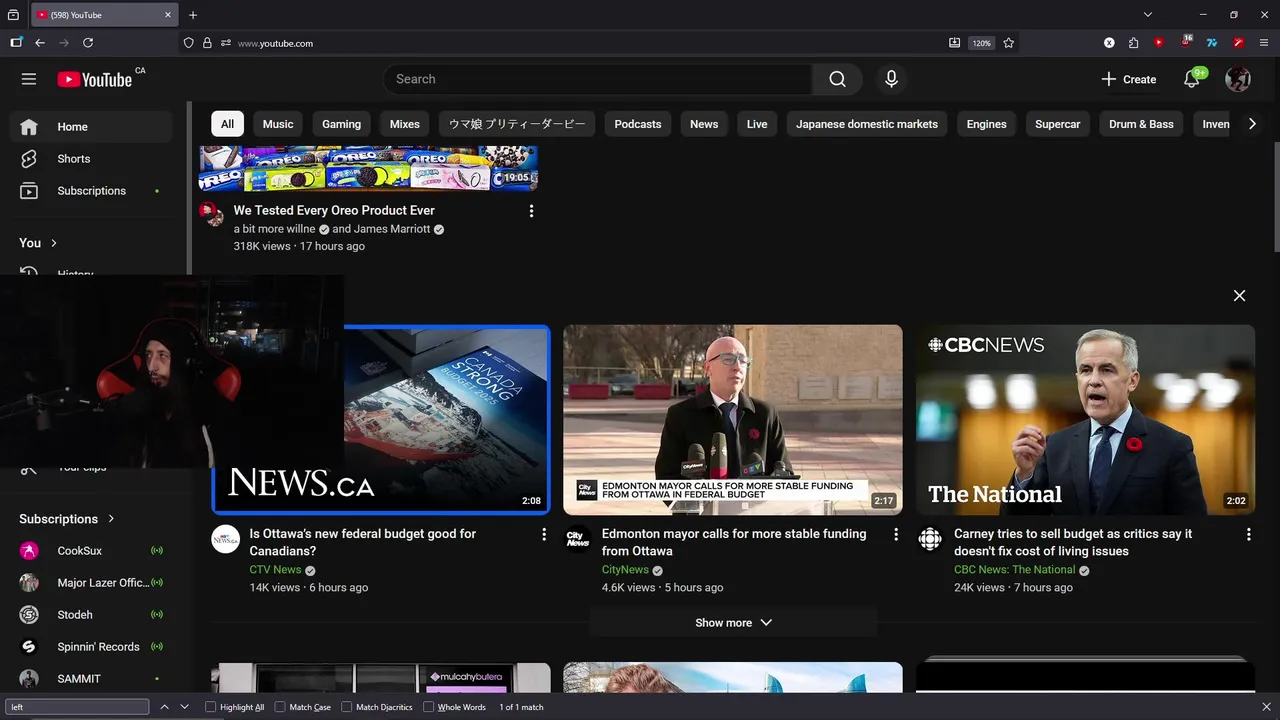Viewport: 1280px width, 720px height.
Task: Click the find-in-page text field
Action: coord(77,707)
